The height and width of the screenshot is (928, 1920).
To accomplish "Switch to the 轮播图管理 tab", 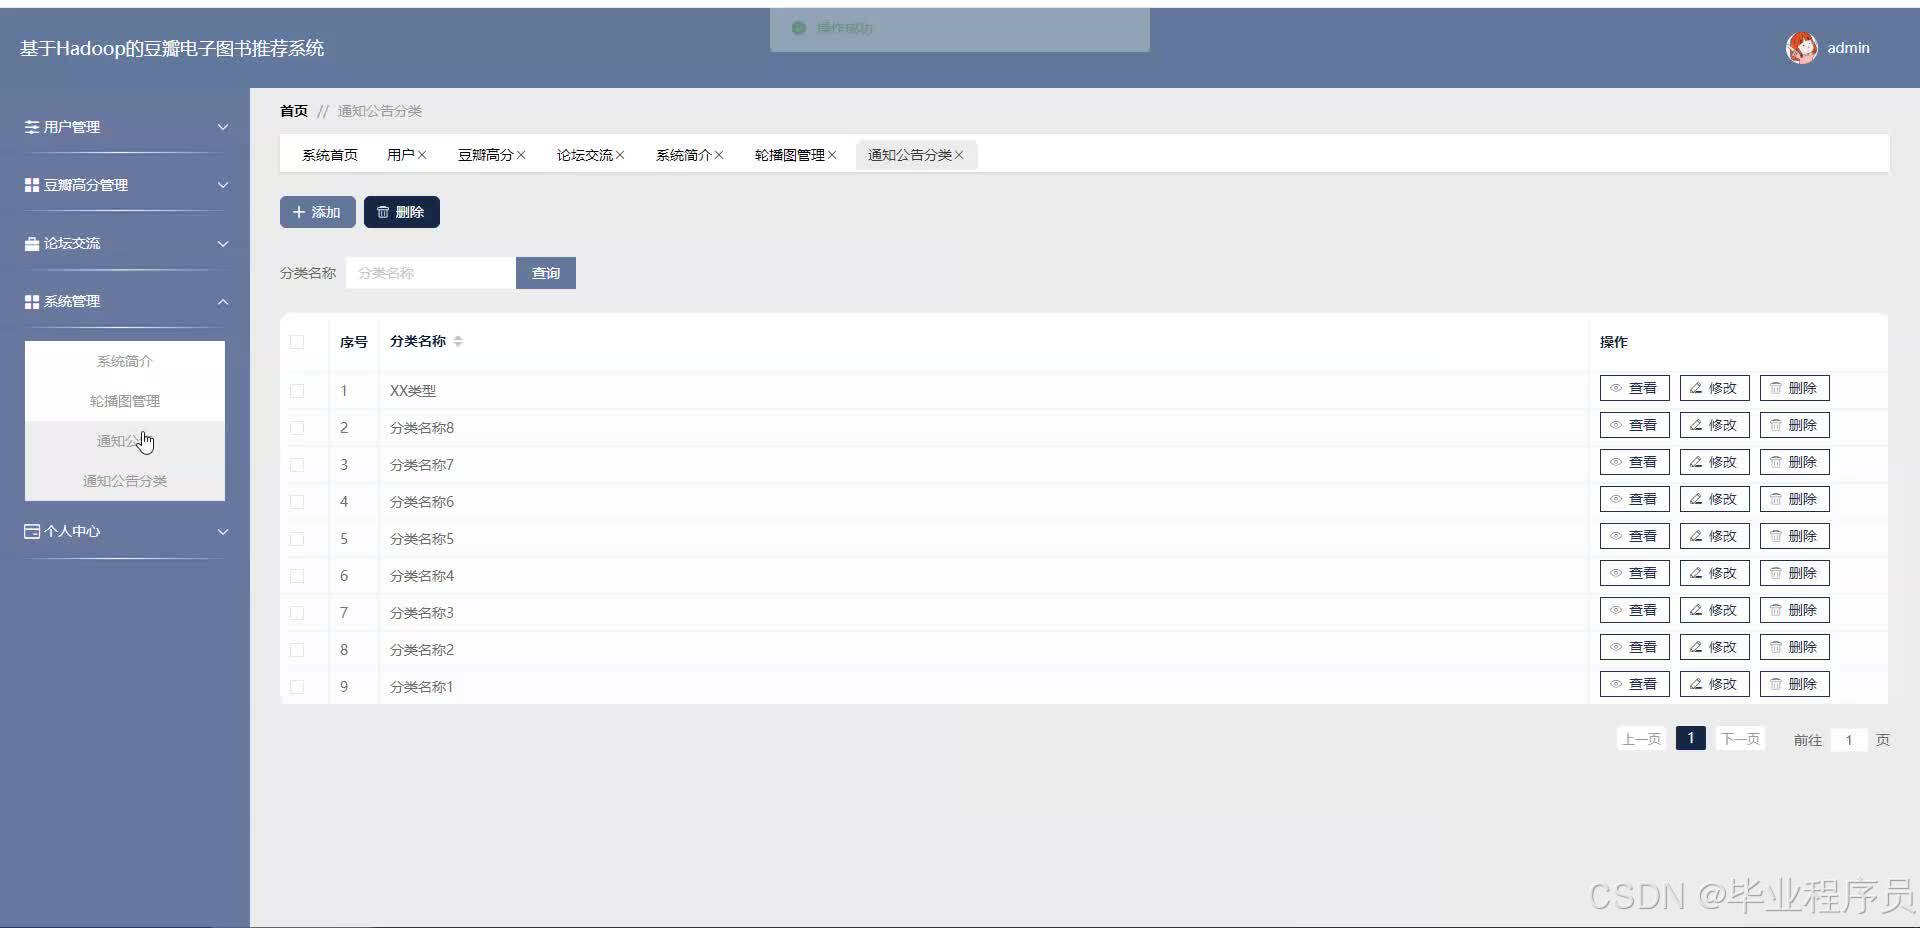I will (x=789, y=155).
